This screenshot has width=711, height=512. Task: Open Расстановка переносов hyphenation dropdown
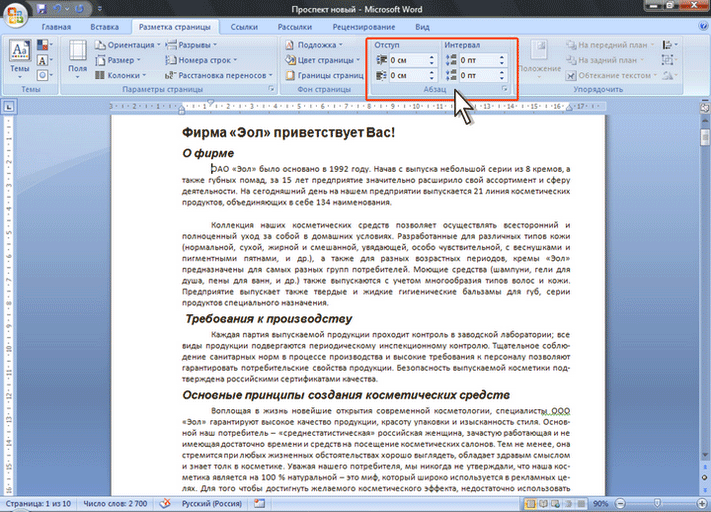point(219,75)
